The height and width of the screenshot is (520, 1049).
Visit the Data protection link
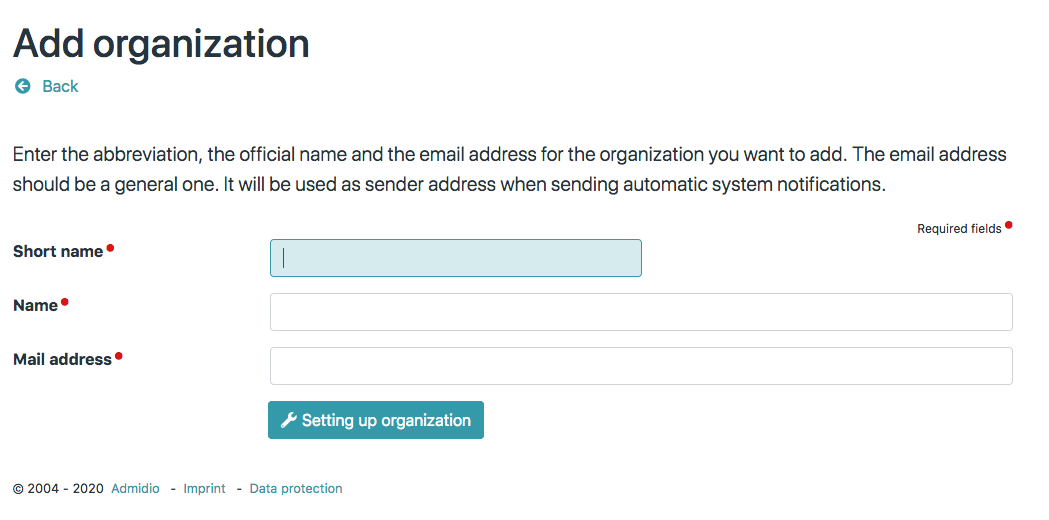[x=296, y=489]
